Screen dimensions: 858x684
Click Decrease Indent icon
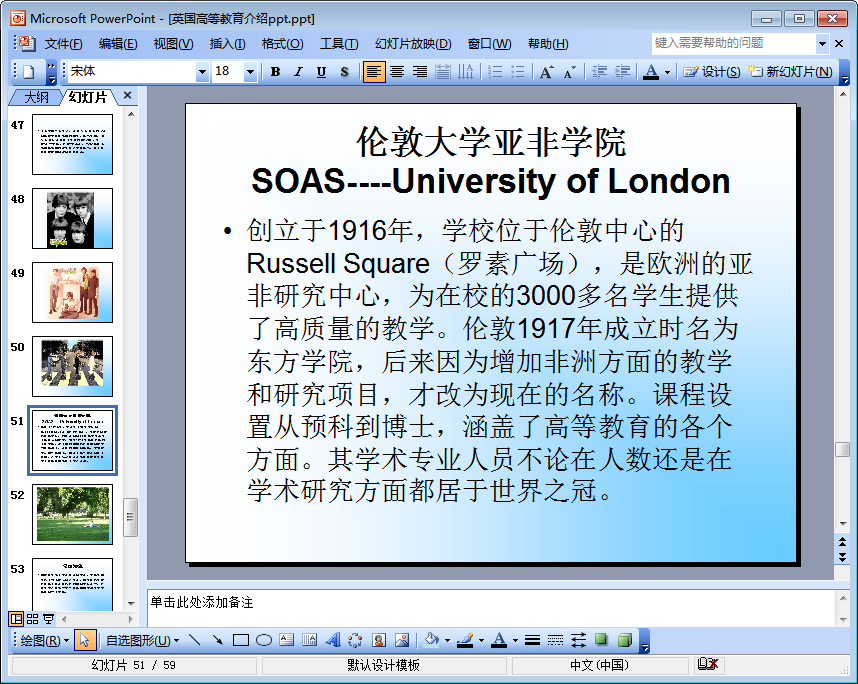coord(599,72)
